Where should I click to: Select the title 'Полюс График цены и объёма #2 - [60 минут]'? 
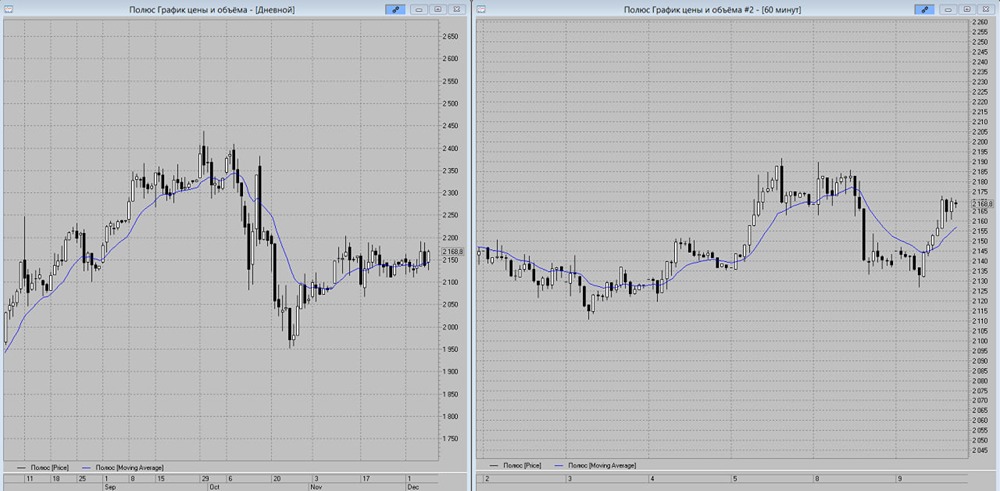click(713, 10)
